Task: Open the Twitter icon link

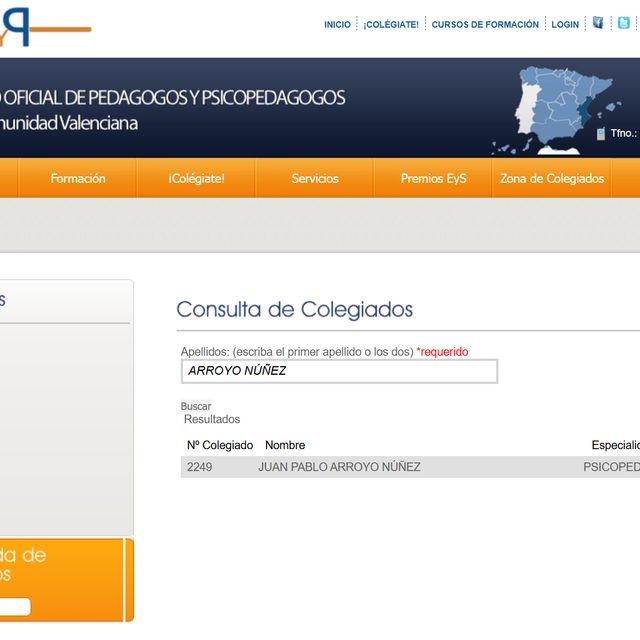Action: 624,23
